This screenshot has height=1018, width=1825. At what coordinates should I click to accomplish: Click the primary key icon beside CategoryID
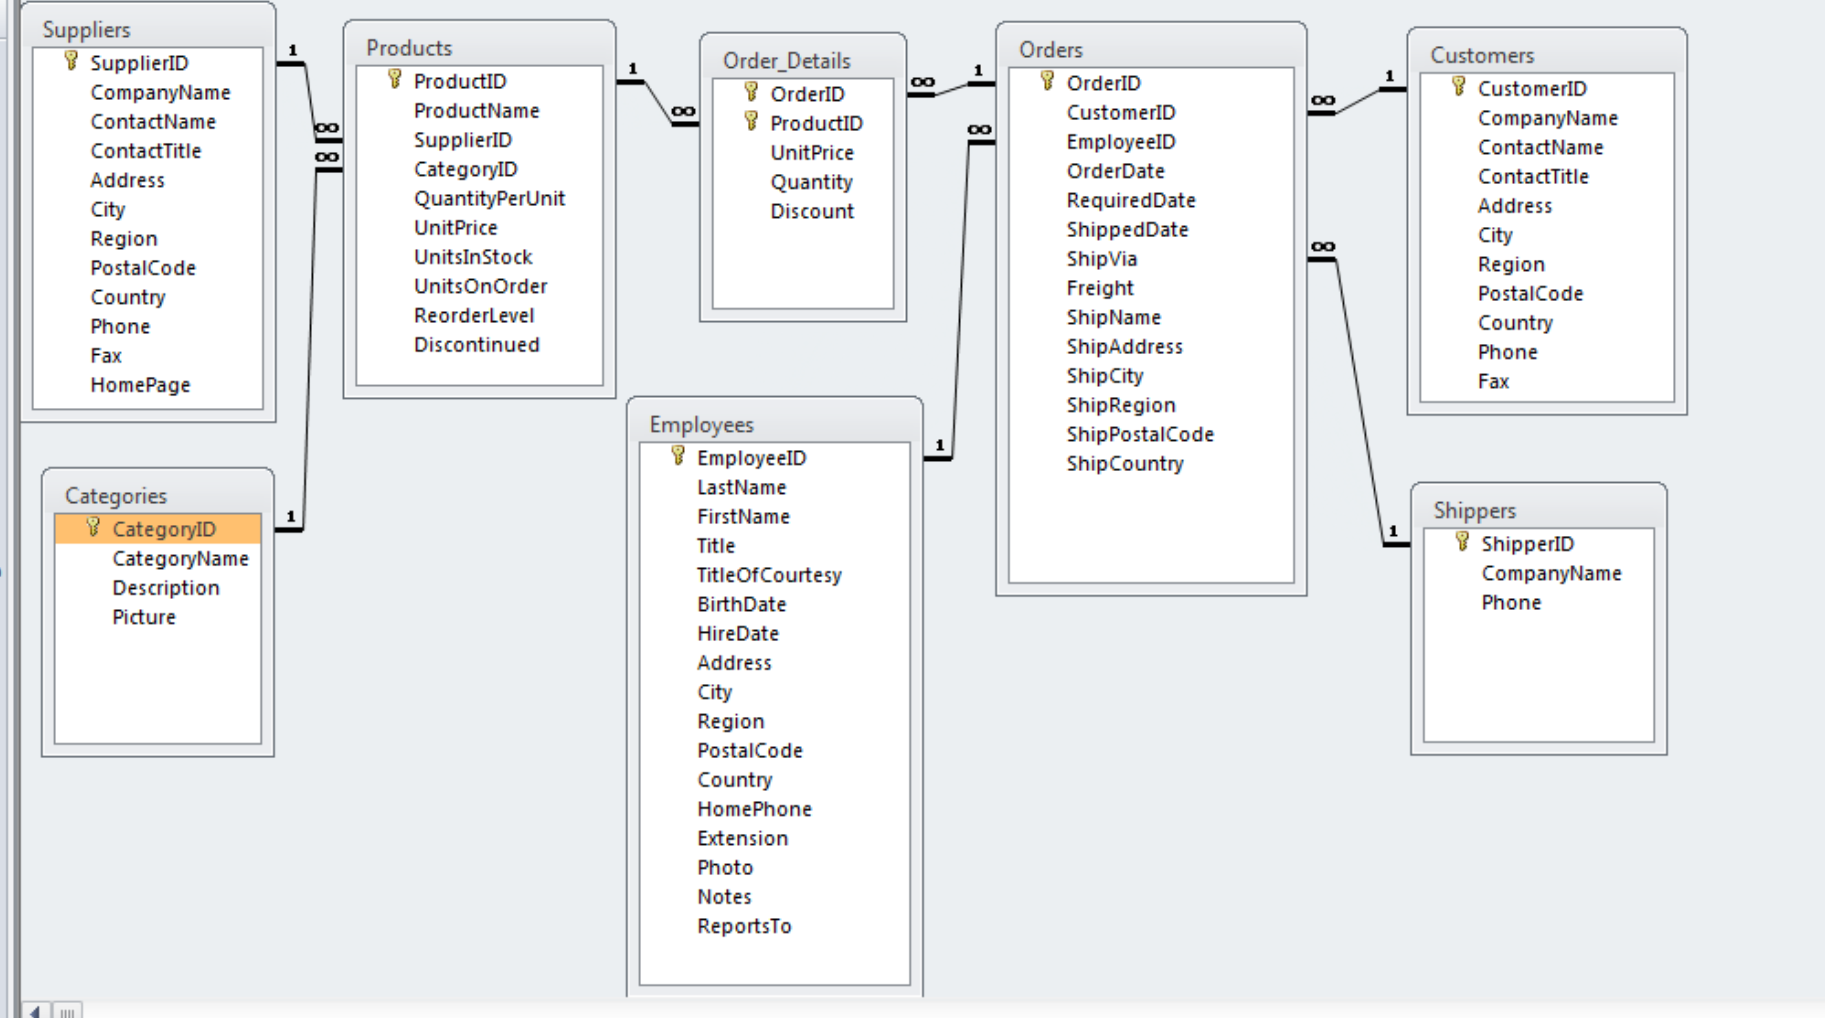coord(93,528)
